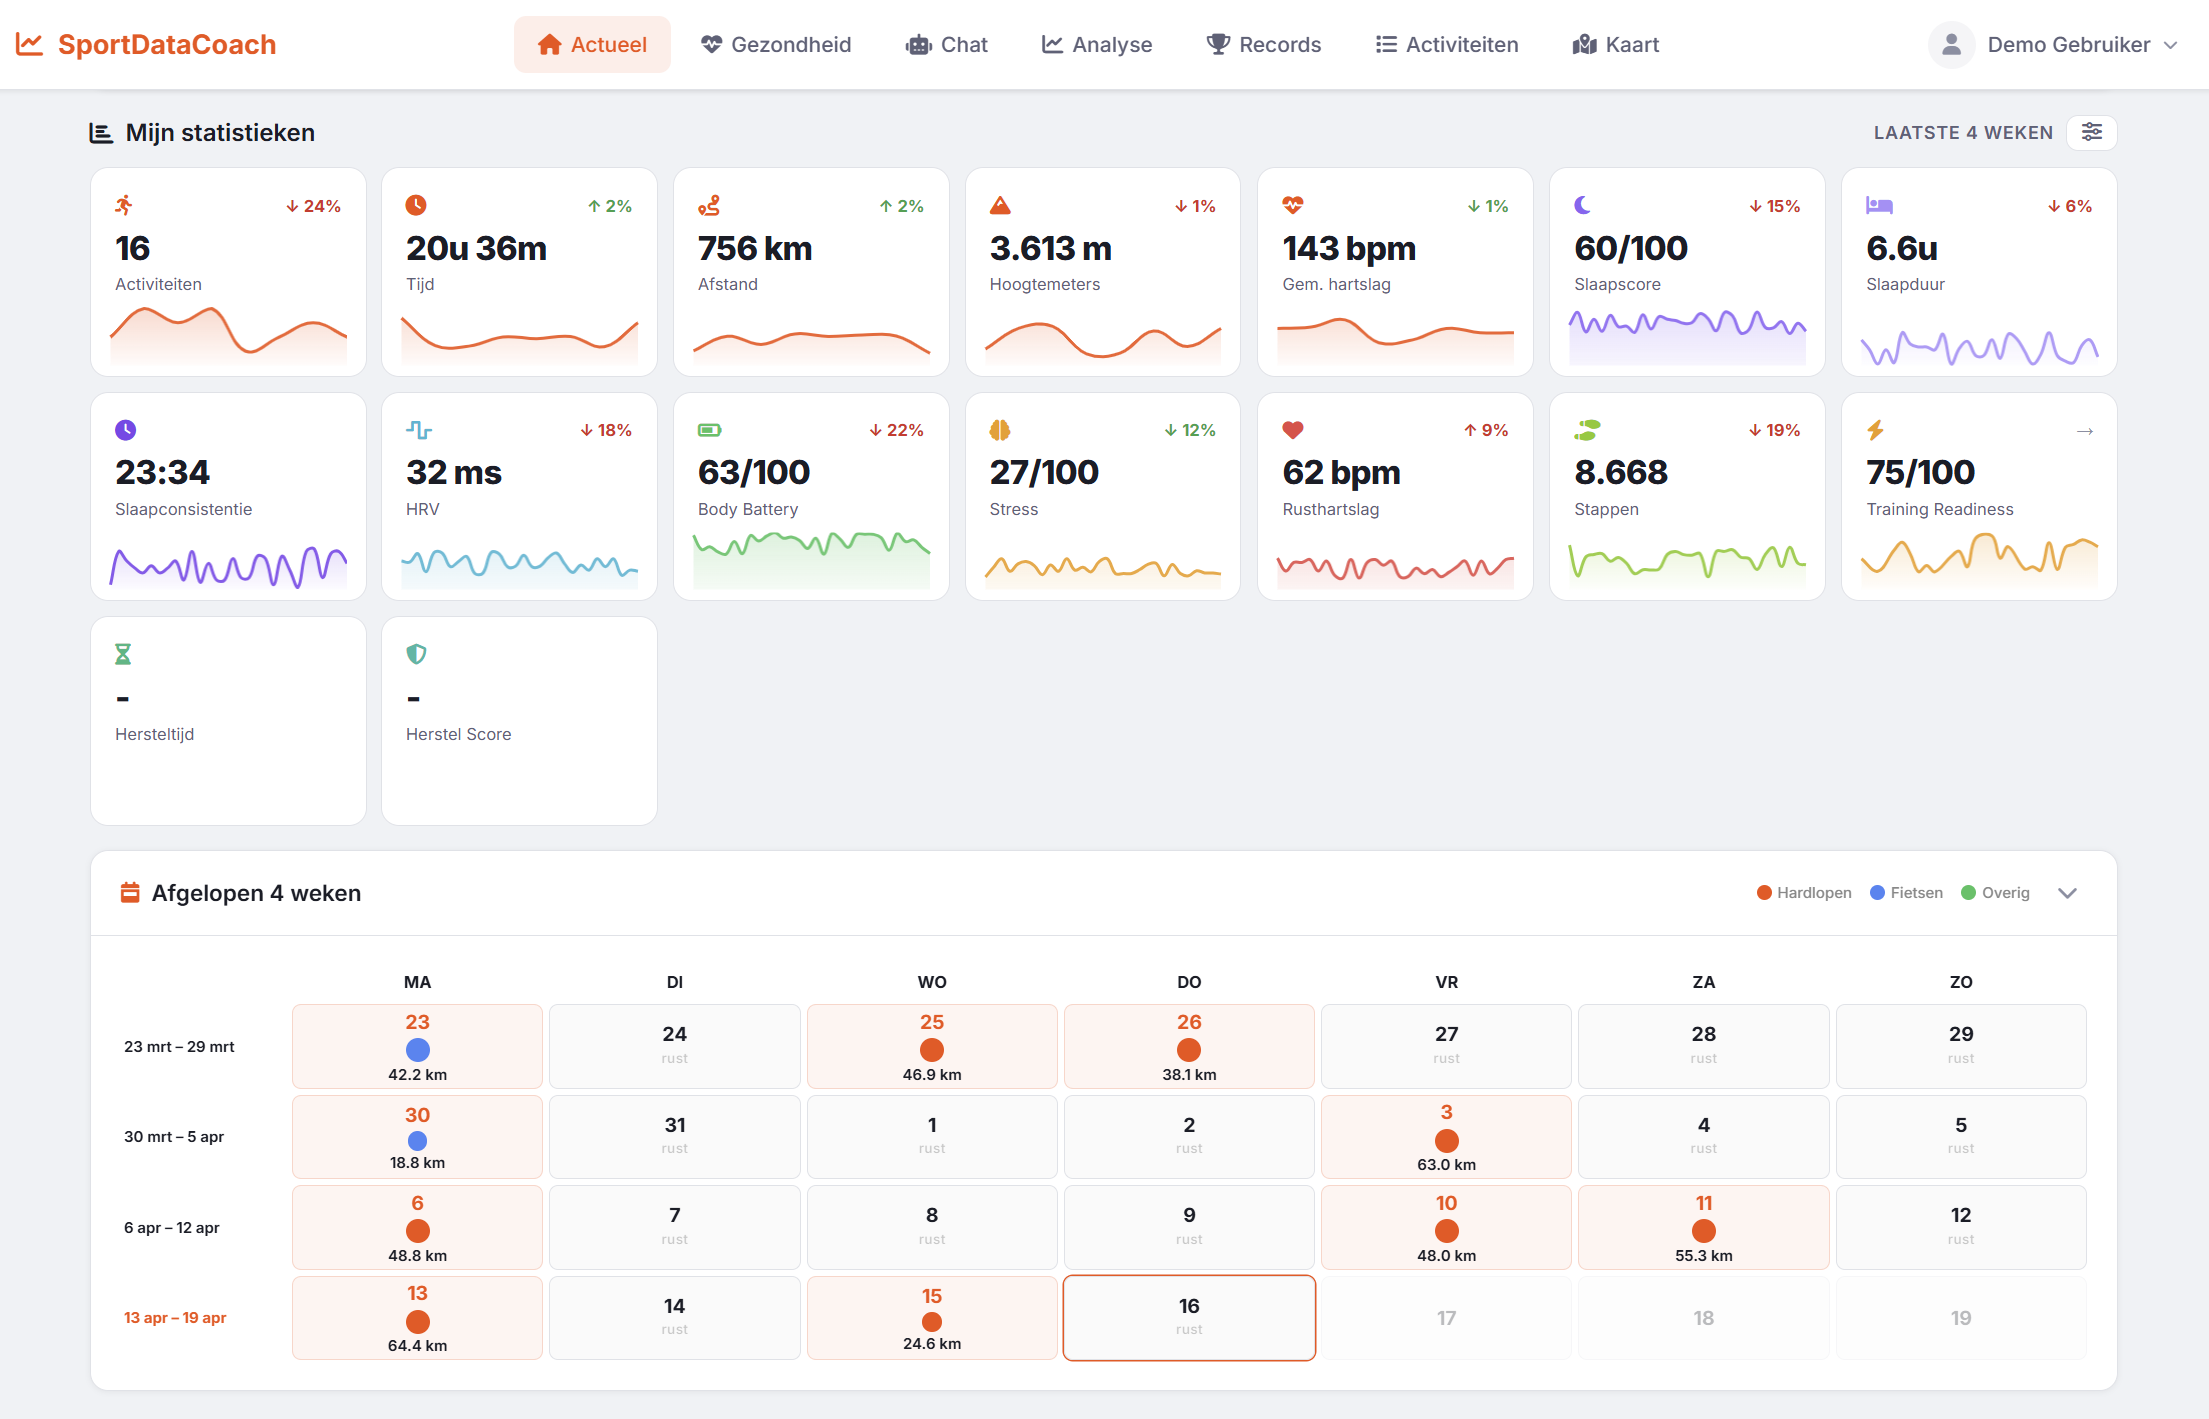Click the Demo Gebruiker avatar icon

pos(1951,44)
